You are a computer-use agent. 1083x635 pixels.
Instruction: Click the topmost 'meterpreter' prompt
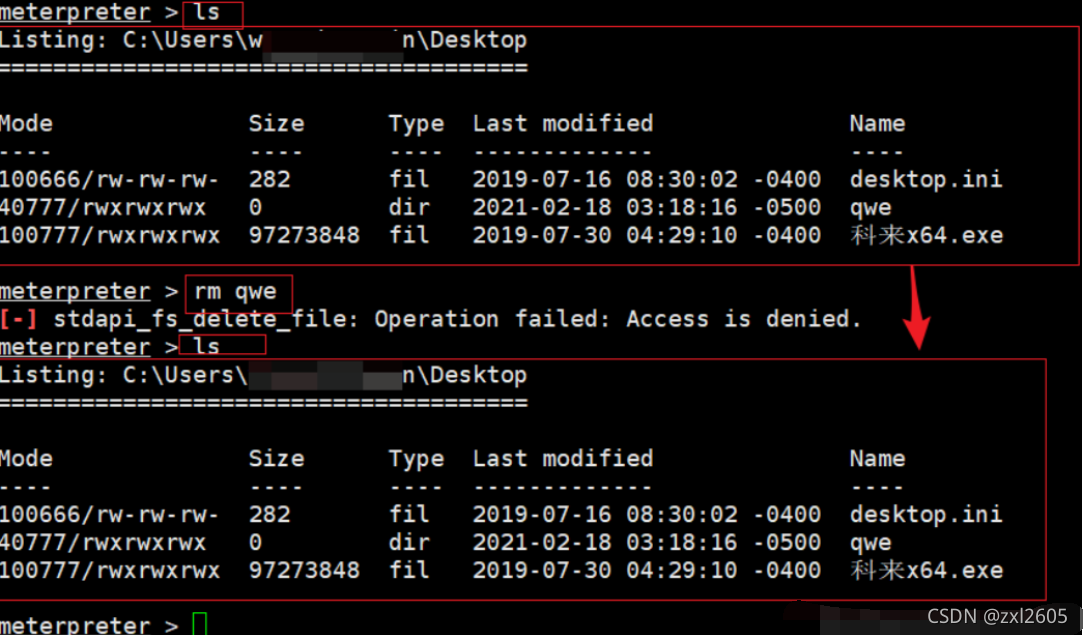click(75, 12)
